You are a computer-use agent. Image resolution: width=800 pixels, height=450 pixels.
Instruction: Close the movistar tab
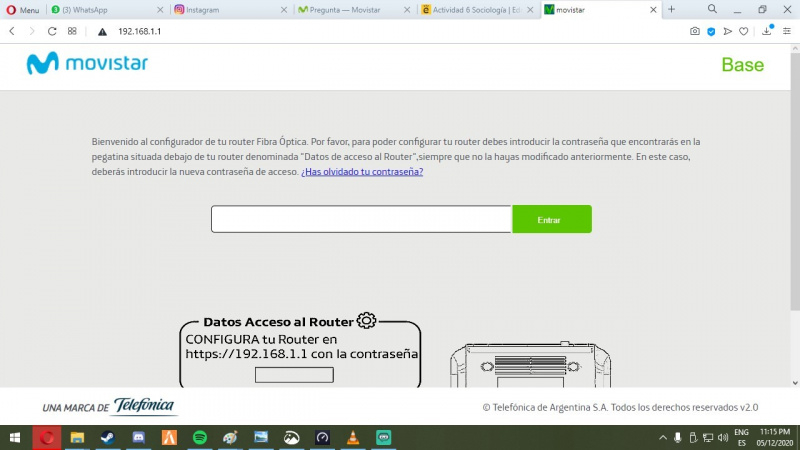[x=653, y=10]
